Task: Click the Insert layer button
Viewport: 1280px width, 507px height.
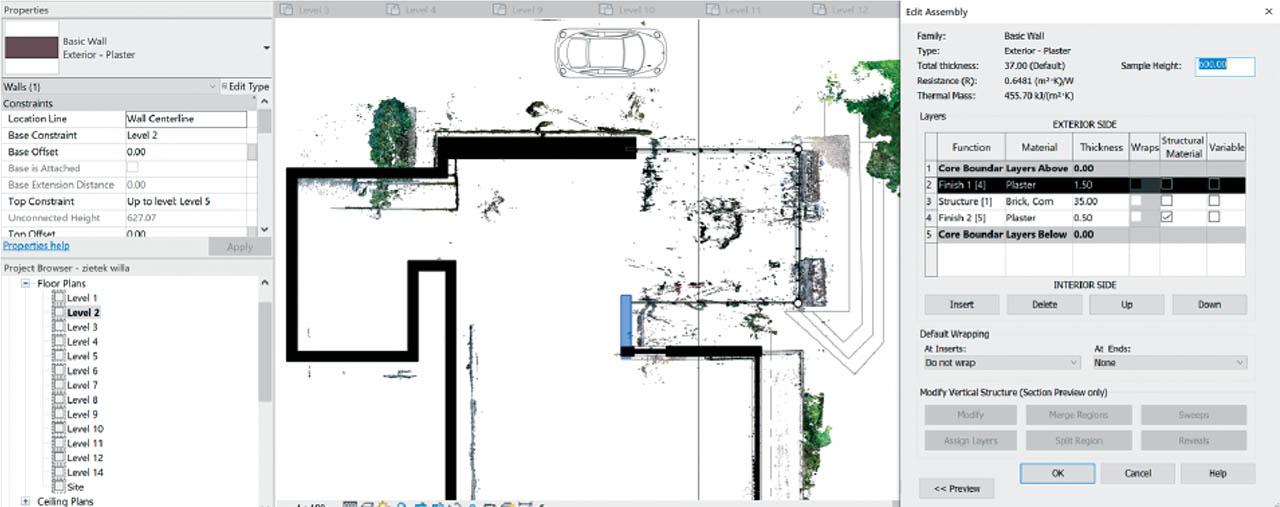Action: click(960, 304)
